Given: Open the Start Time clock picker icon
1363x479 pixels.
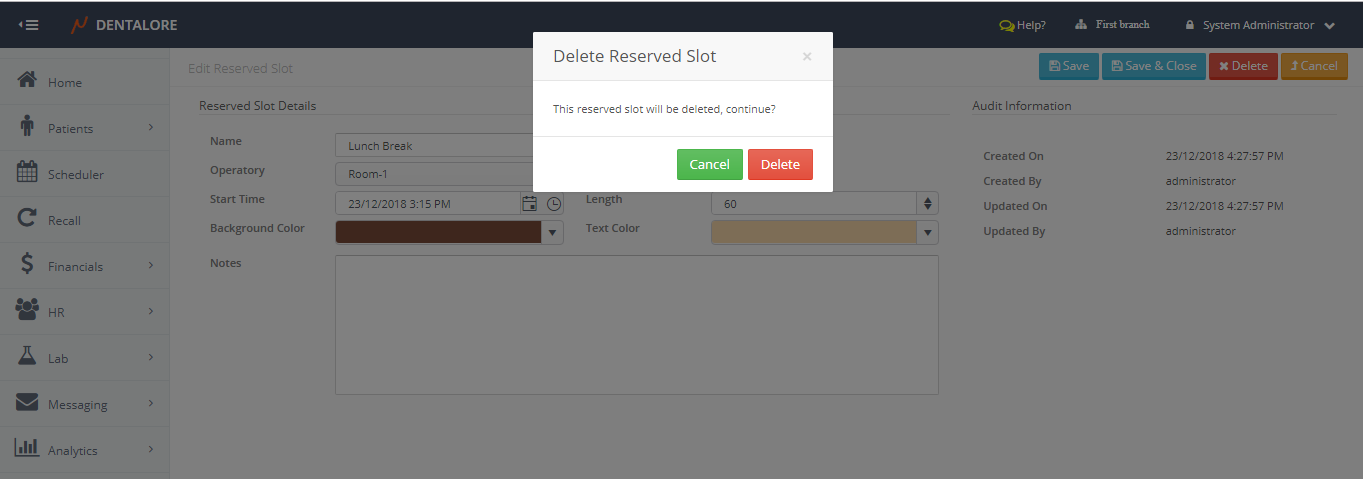Looking at the screenshot, I should (x=554, y=204).
